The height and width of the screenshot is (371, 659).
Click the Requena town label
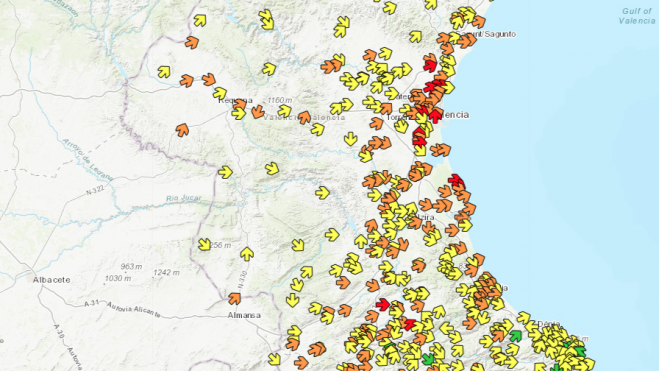[x=235, y=100]
